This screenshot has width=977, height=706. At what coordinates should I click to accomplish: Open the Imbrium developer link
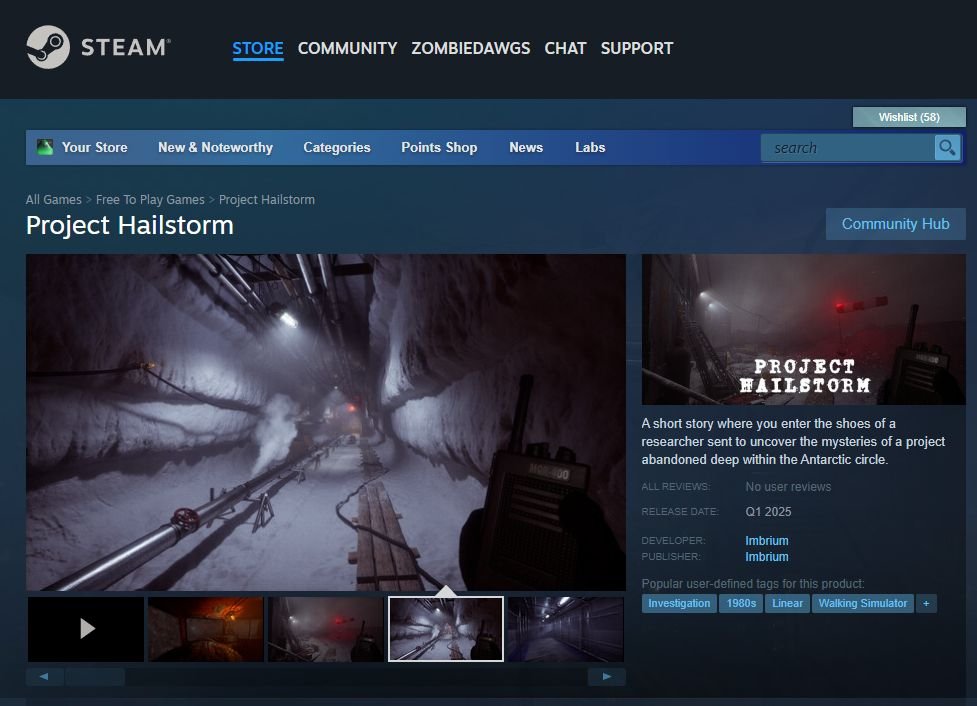[x=766, y=540]
